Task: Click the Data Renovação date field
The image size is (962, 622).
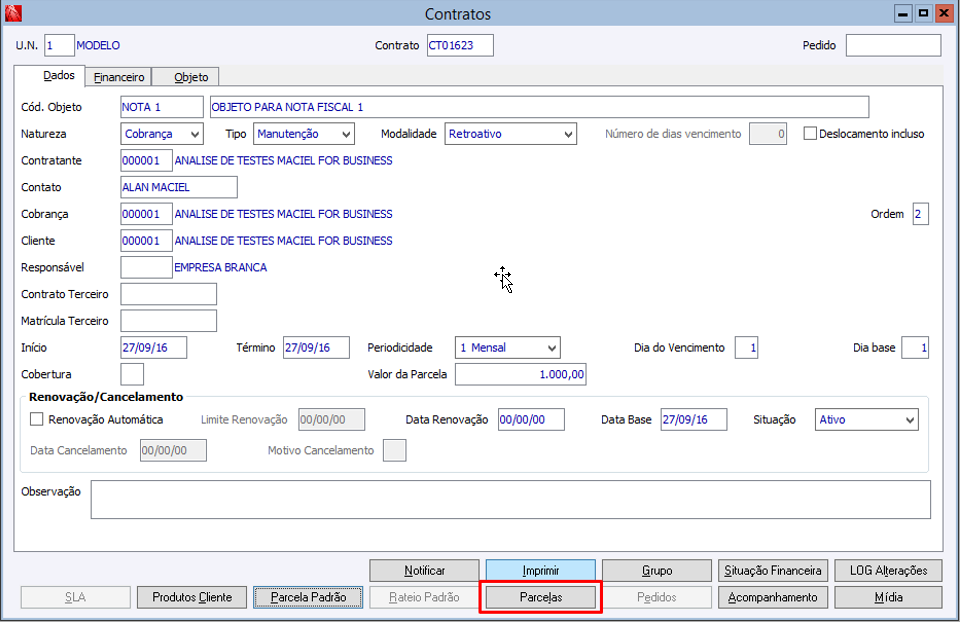Action: (531, 420)
